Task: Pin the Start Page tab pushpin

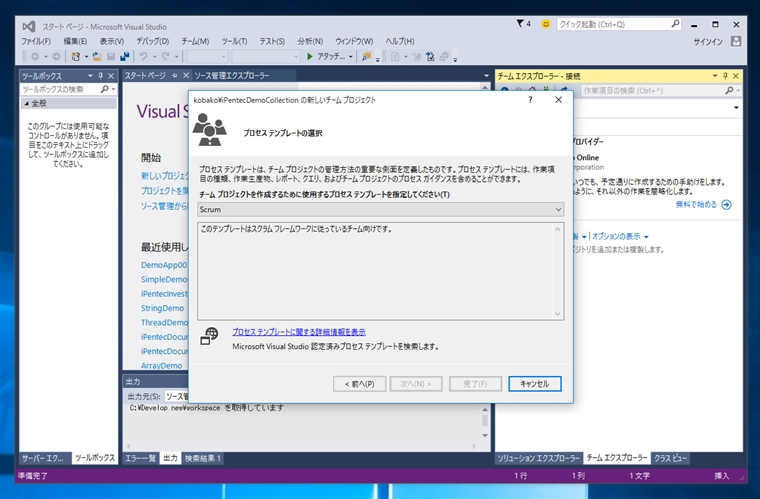Action: click(x=174, y=76)
